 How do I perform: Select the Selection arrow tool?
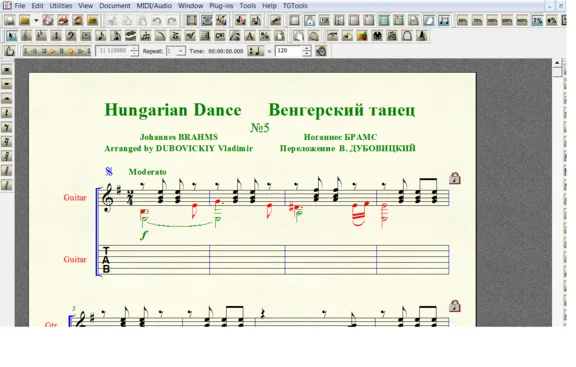point(12,36)
